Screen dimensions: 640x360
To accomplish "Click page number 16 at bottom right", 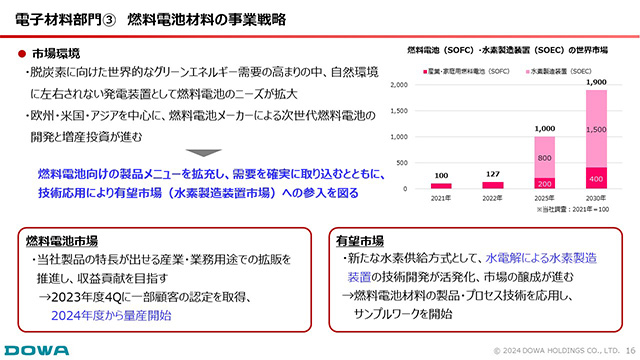I will coord(631,351).
